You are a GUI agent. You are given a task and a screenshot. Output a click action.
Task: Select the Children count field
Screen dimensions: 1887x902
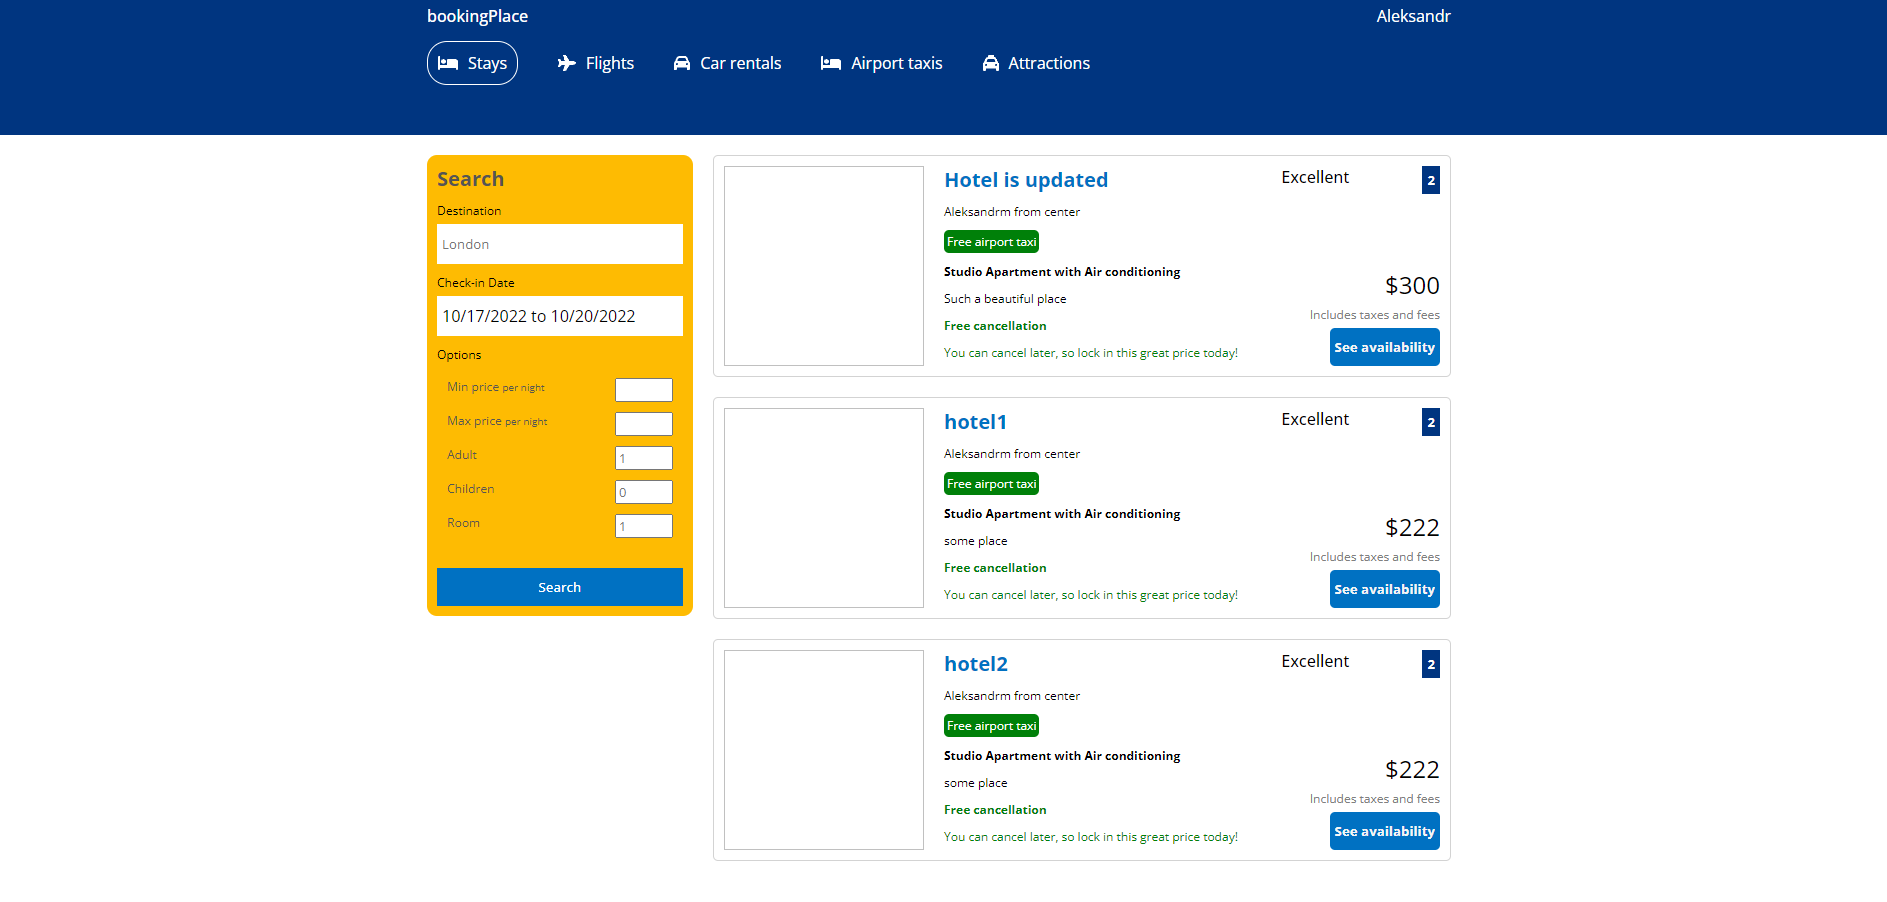[x=644, y=492]
